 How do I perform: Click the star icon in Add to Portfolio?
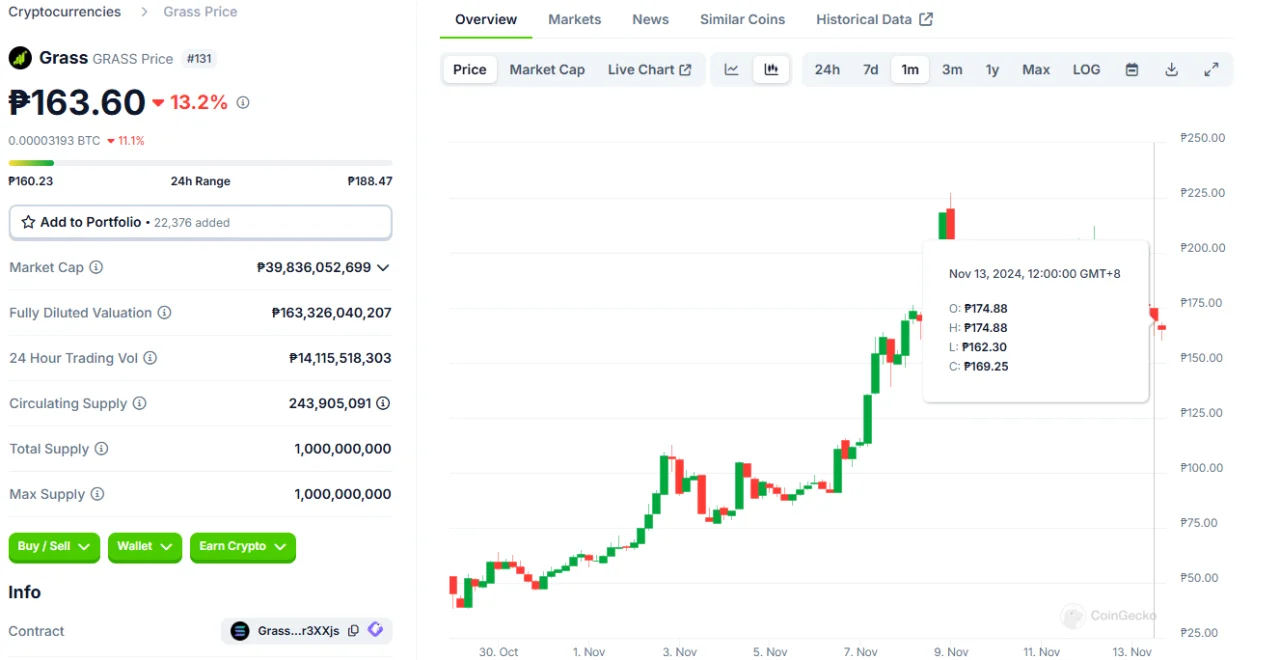(28, 222)
